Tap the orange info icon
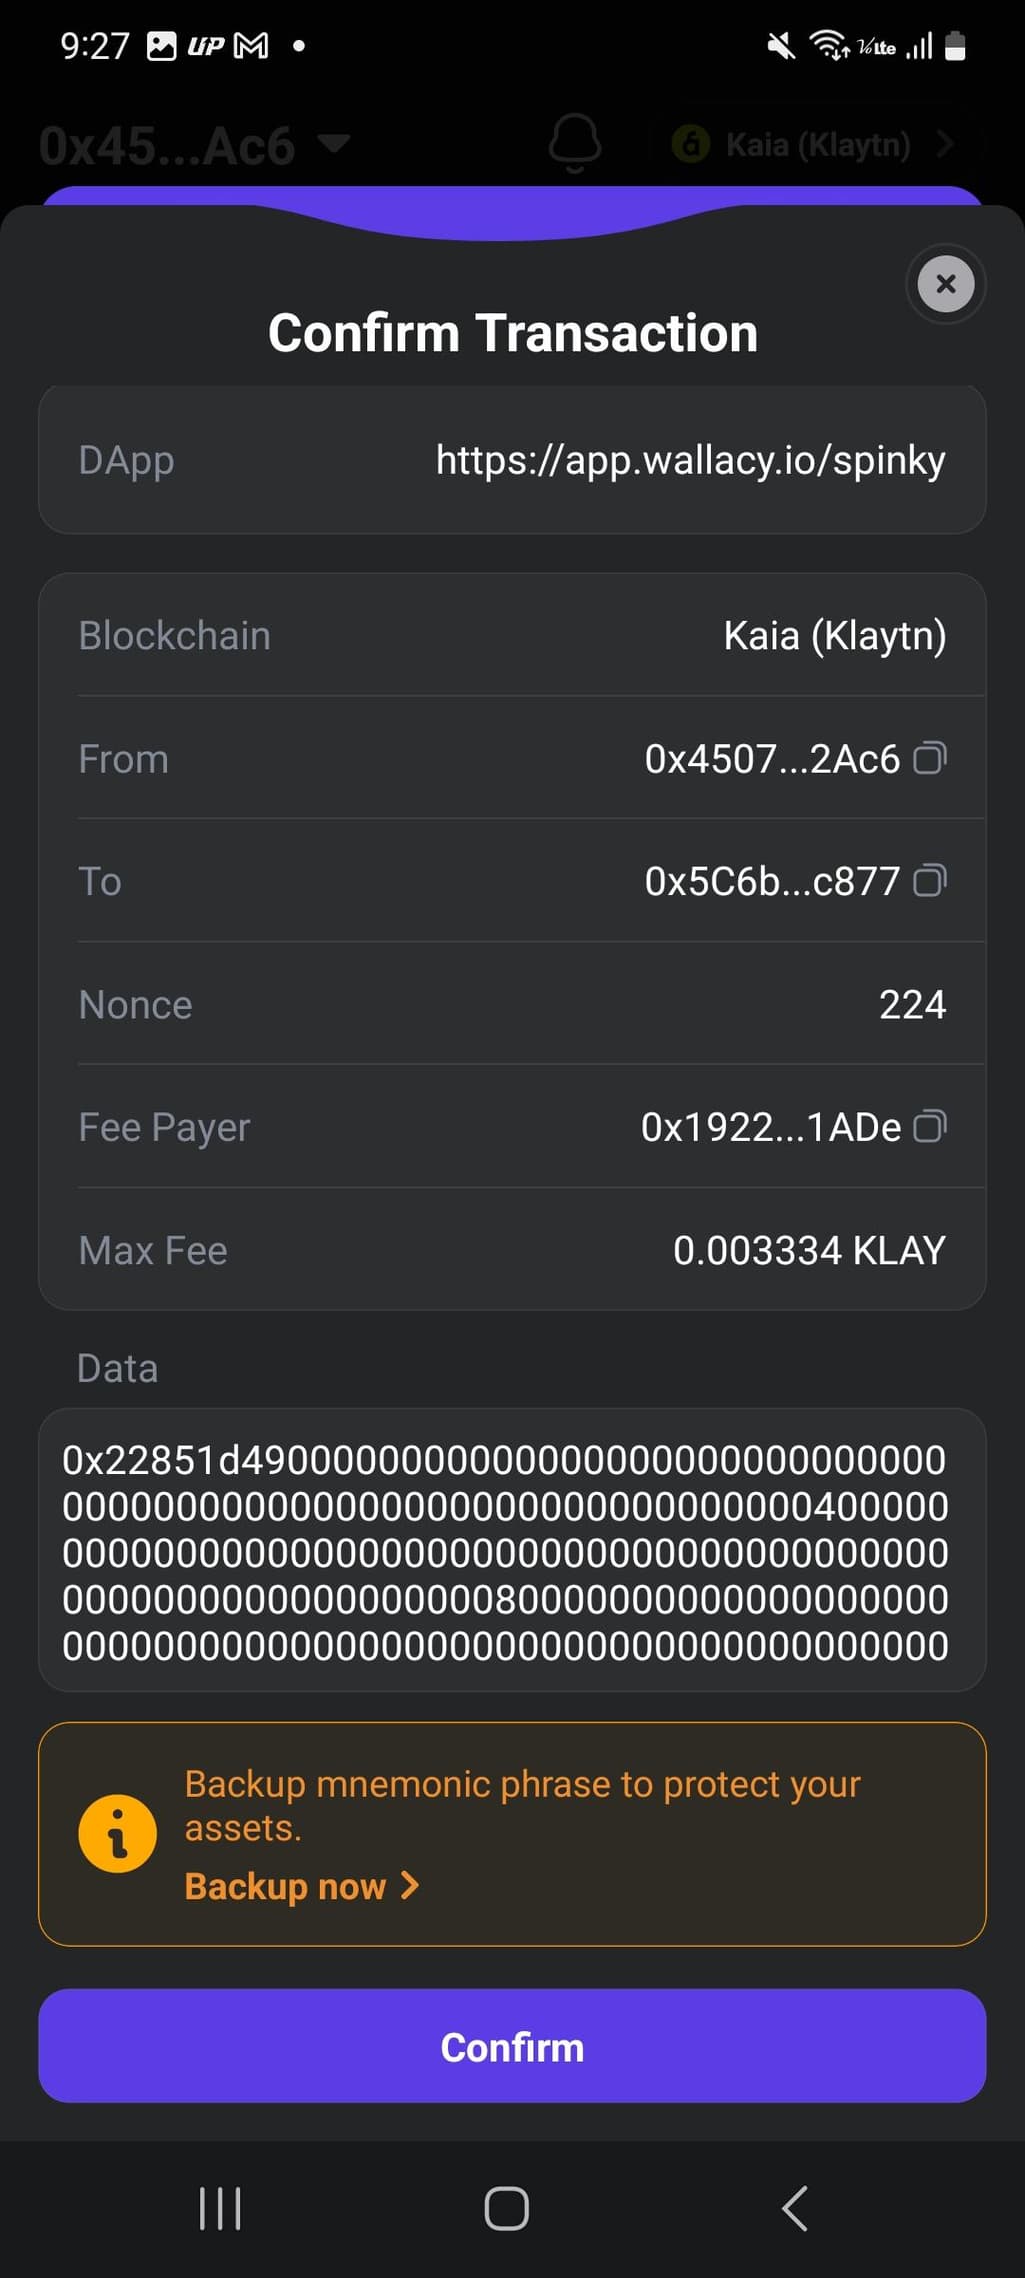Screen dimensions: 1025x2278 [118, 1834]
